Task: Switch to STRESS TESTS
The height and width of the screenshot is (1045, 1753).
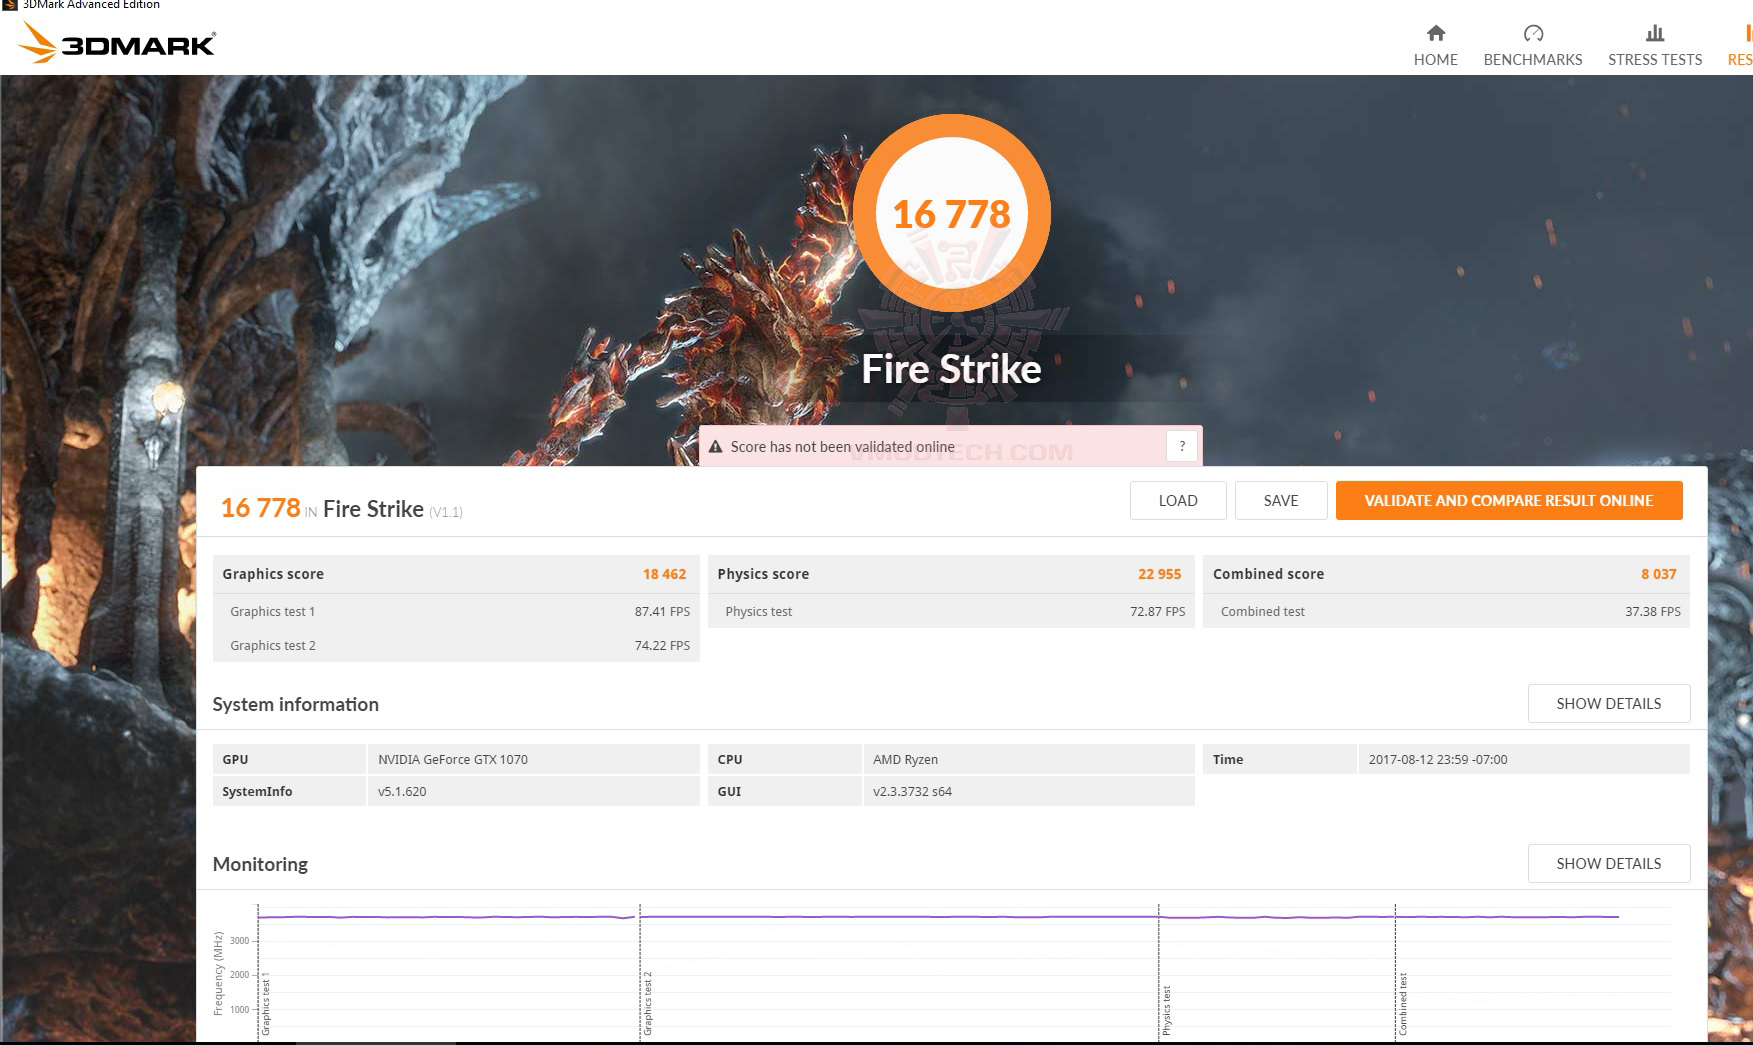Action: coord(1654,60)
